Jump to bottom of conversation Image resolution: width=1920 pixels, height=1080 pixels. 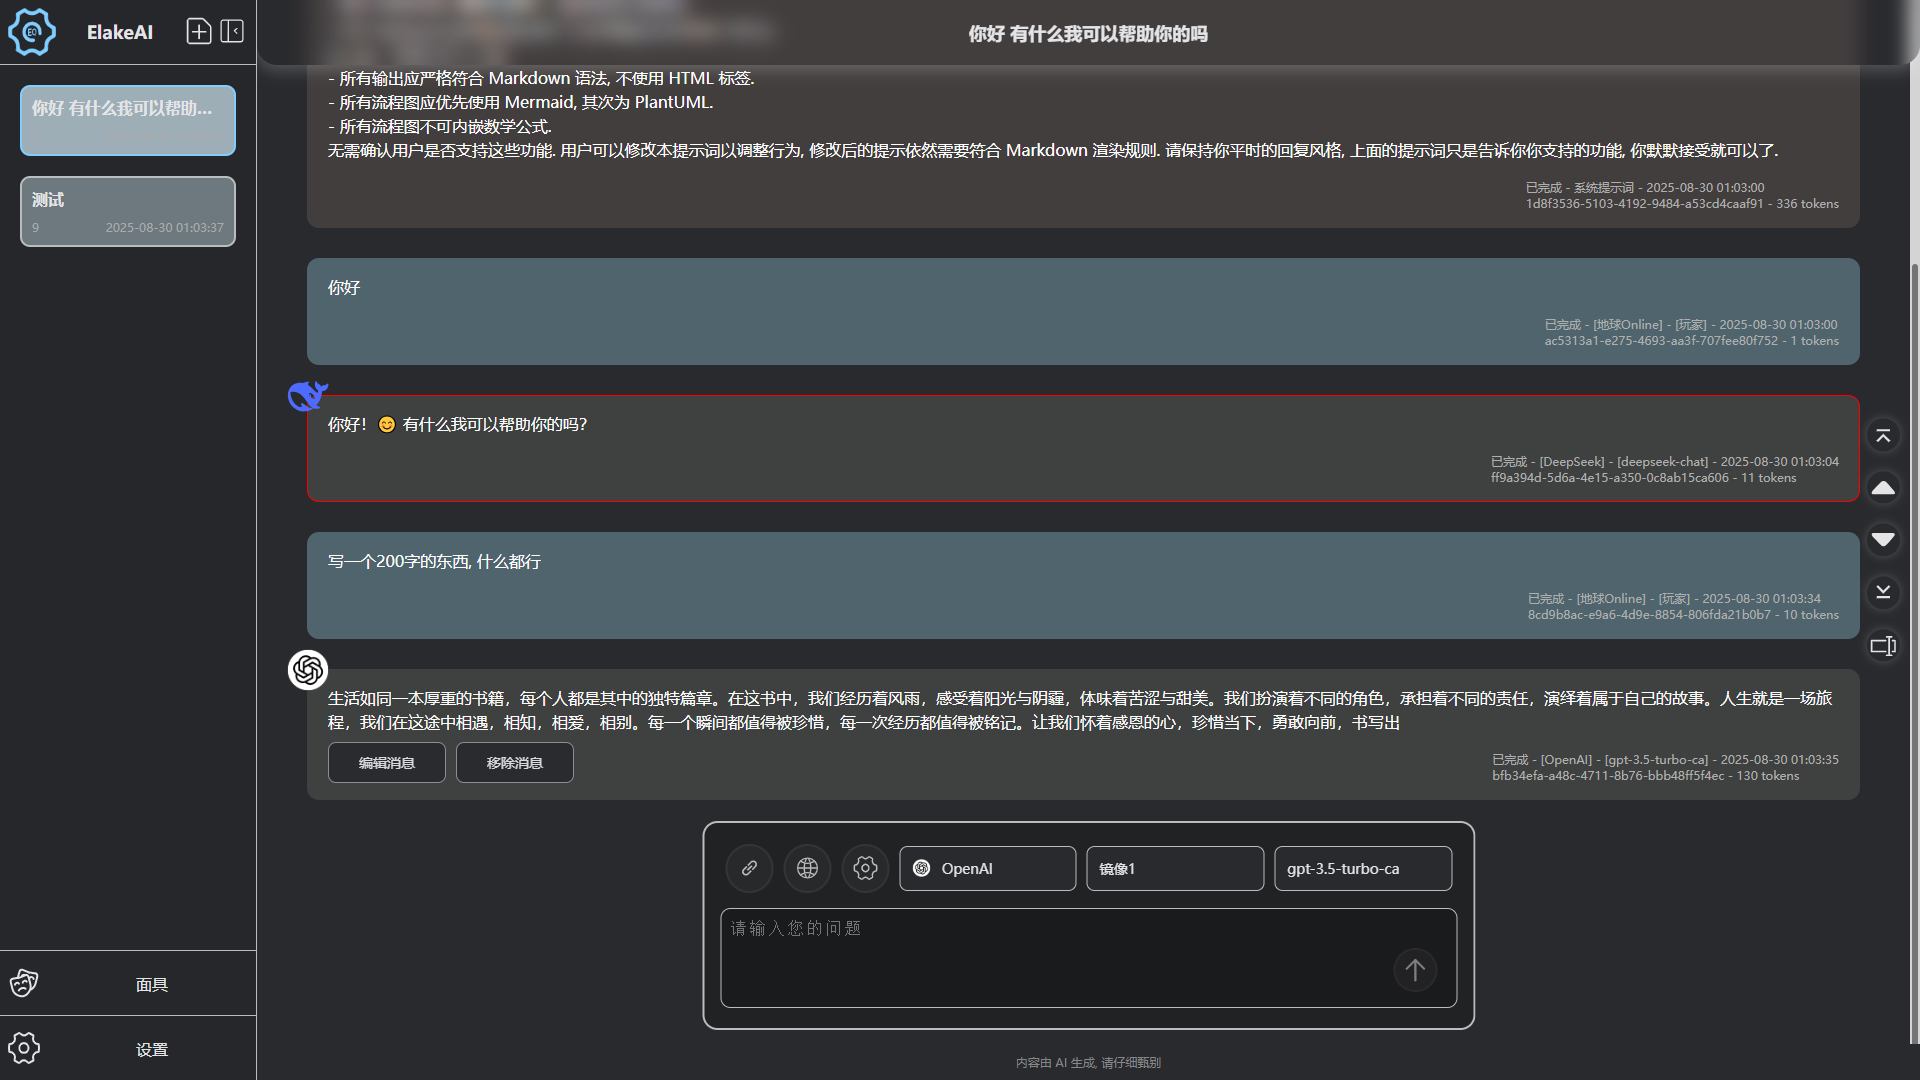pos(1883,592)
